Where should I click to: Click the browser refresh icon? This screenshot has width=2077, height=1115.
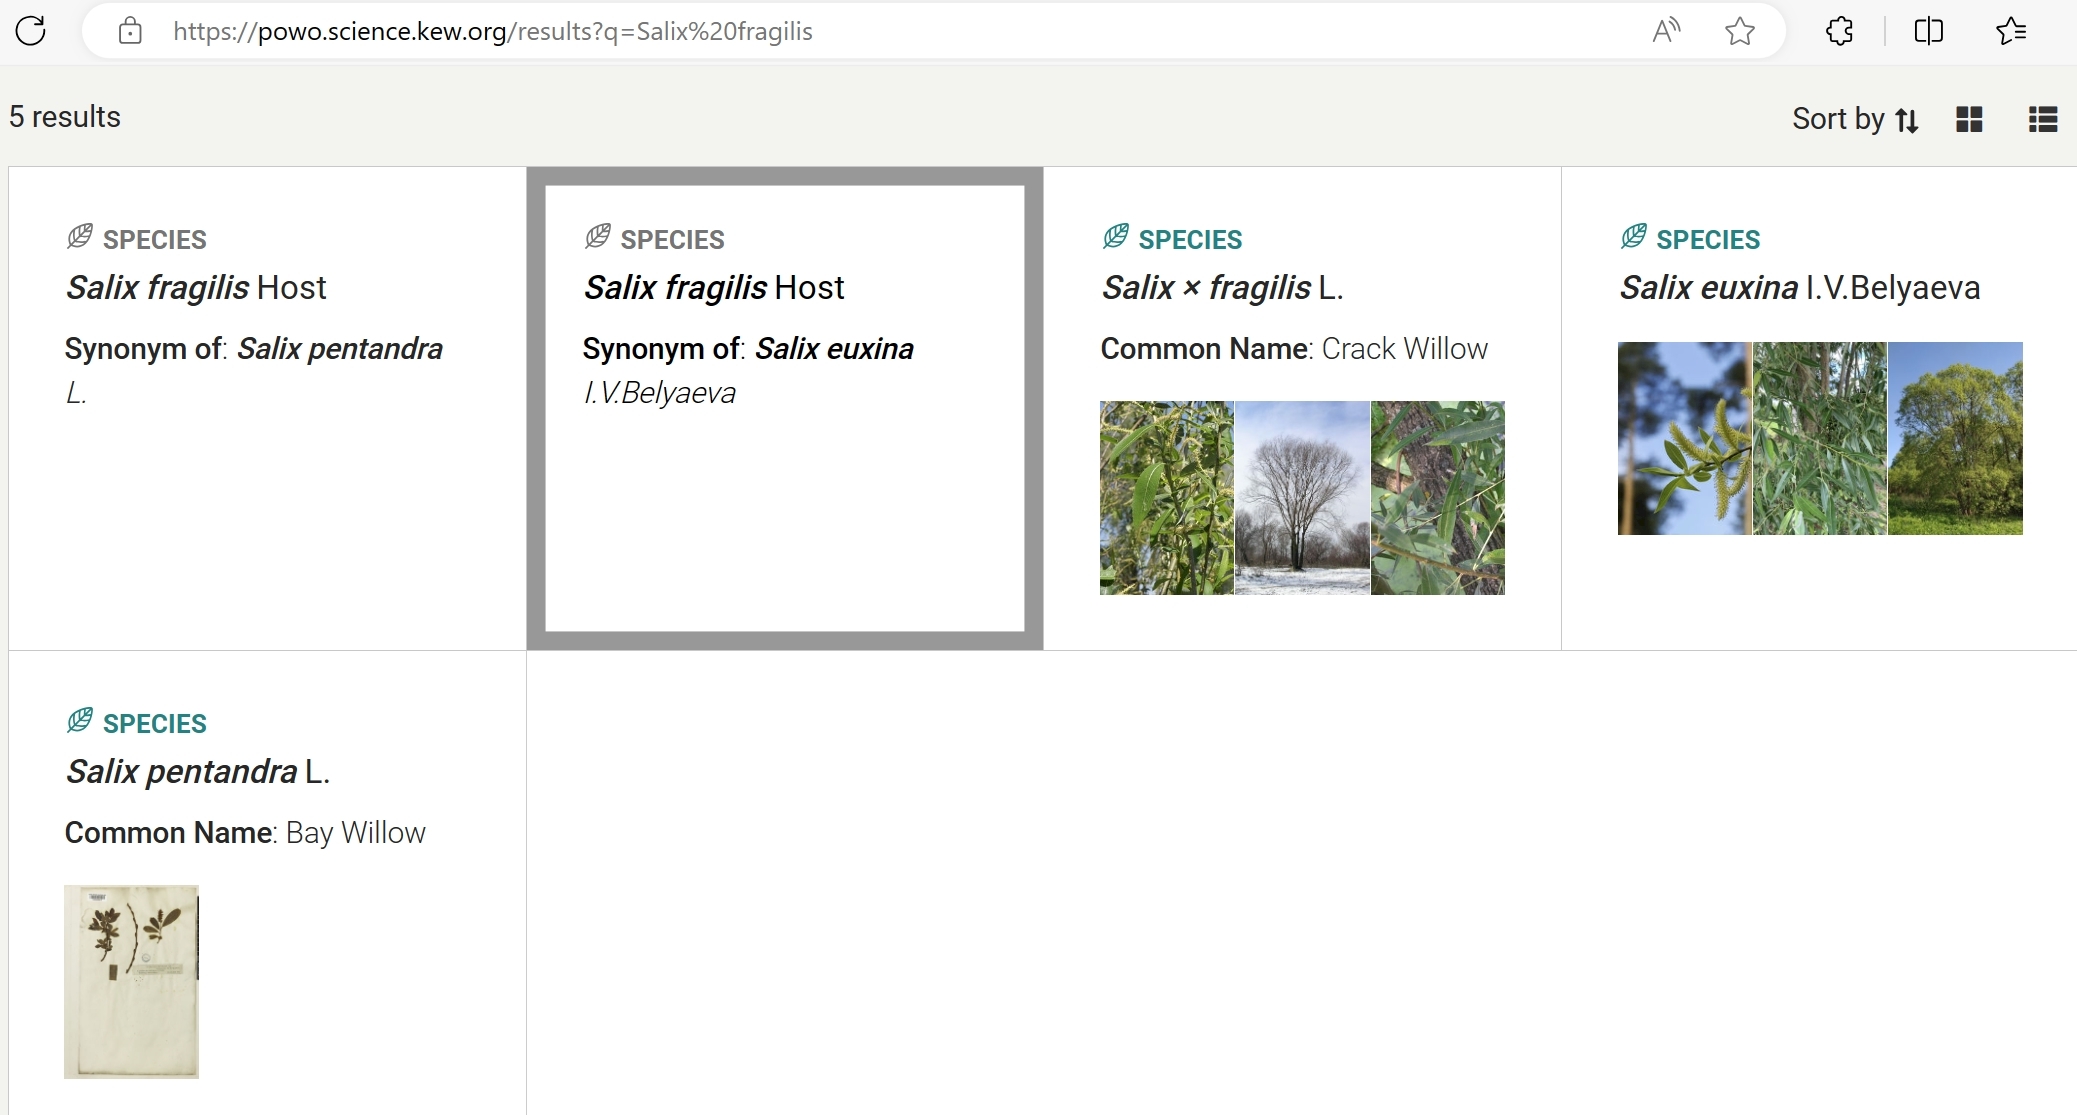[31, 31]
